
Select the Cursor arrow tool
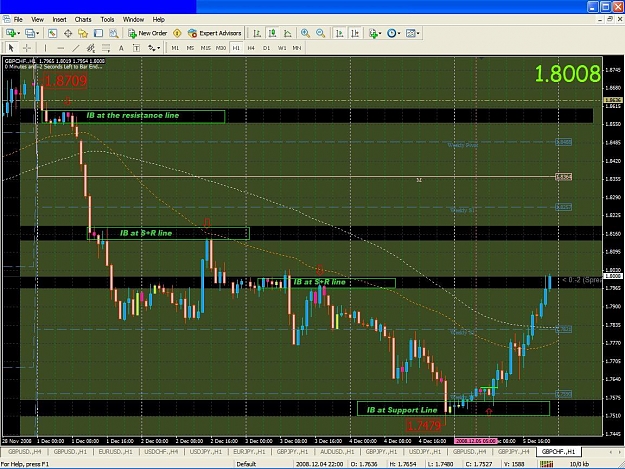pyautogui.click(x=11, y=48)
